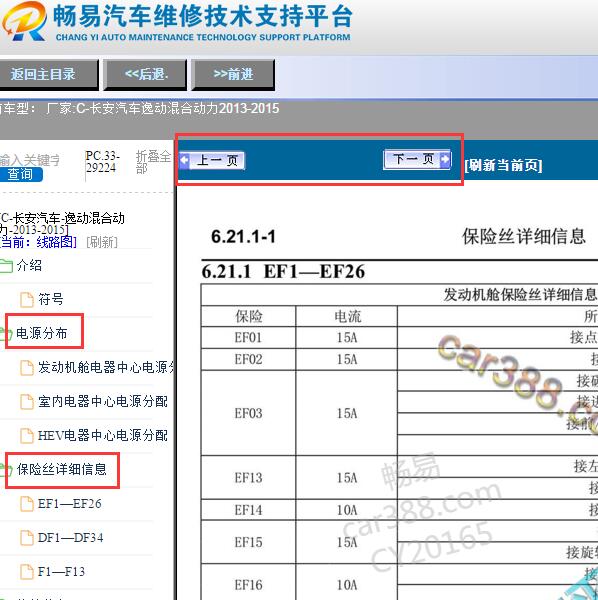Open the DF1—DF34 document
Image resolution: width=598 pixels, height=600 pixels.
[x=70, y=538]
